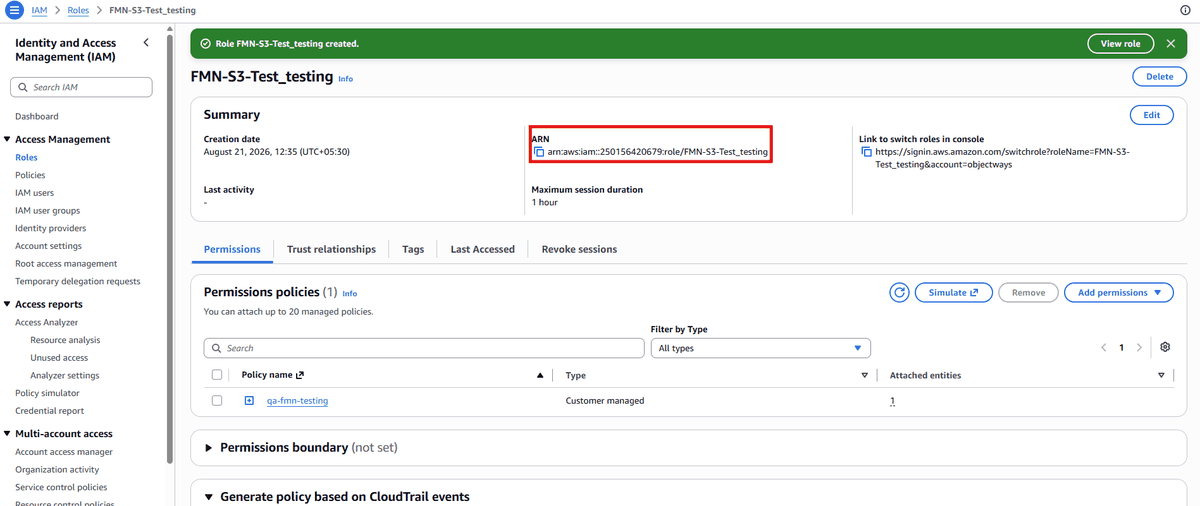1200x506 pixels.
Task: Open permissions table settings gear
Action: pos(1165,347)
